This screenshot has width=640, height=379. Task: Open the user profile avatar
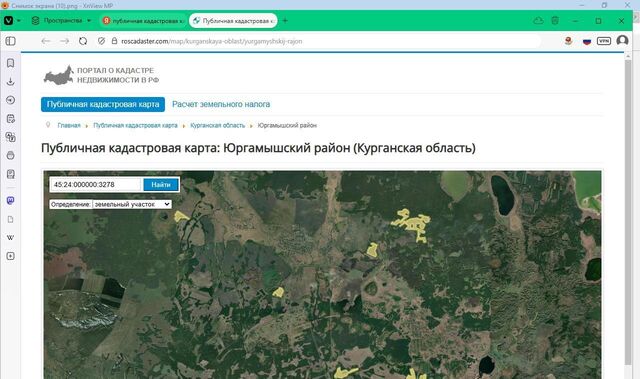click(x=622, y=41)
